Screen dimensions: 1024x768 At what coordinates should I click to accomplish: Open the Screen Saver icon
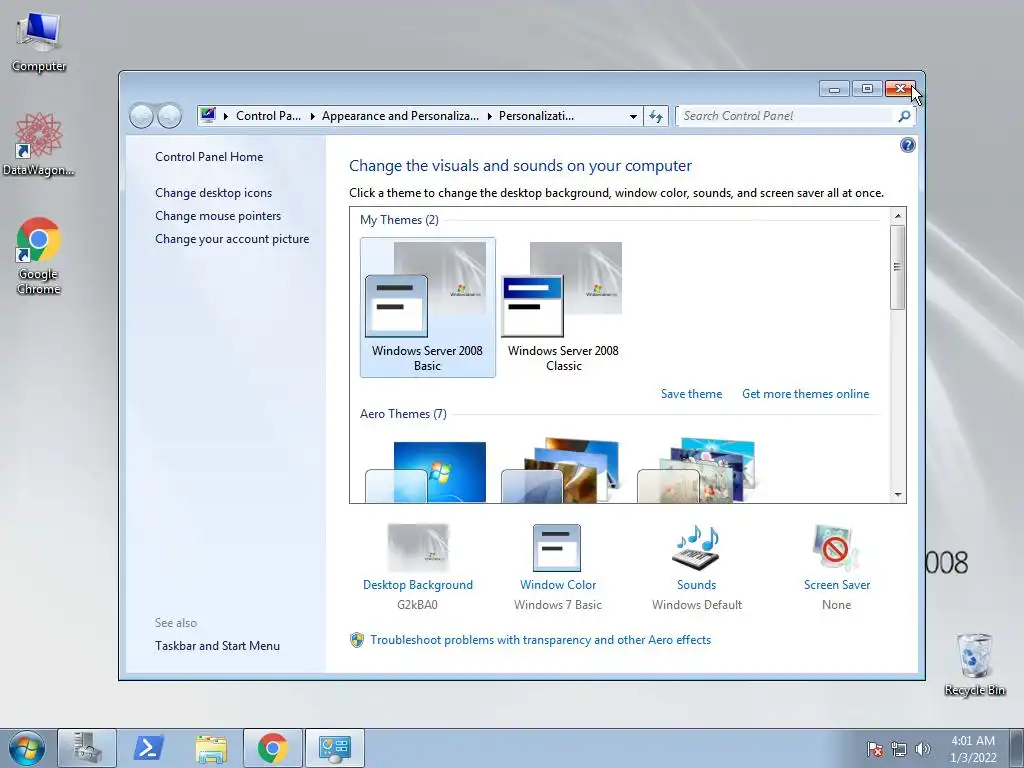coord(836,547)
